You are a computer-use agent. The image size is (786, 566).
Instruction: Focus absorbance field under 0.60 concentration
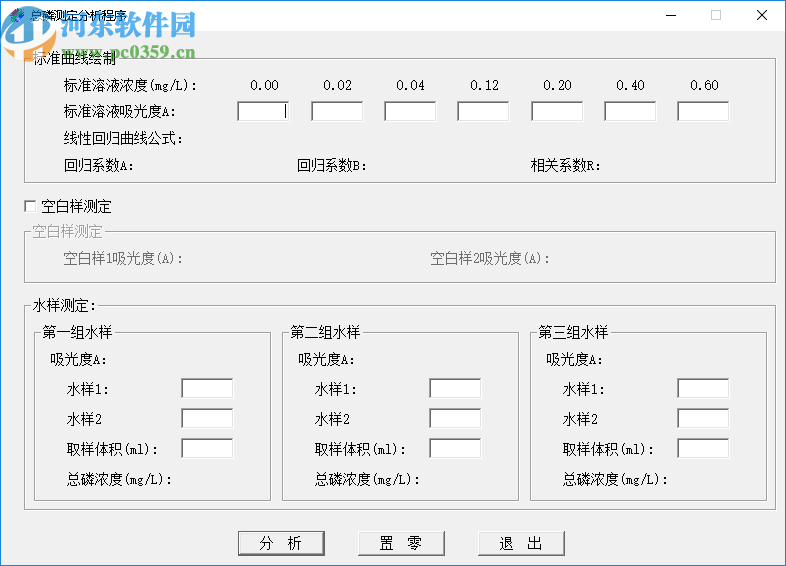[703, 111]
